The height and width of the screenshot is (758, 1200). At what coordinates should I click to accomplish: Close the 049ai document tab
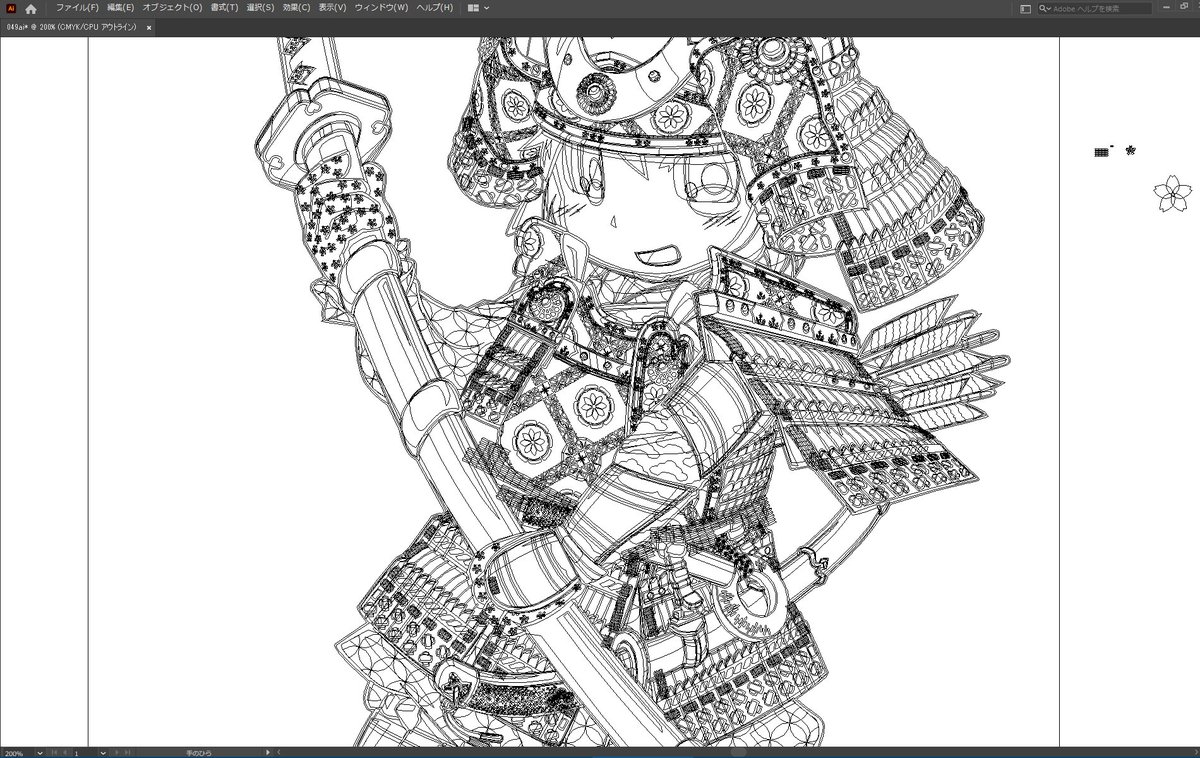click(149, 27)
